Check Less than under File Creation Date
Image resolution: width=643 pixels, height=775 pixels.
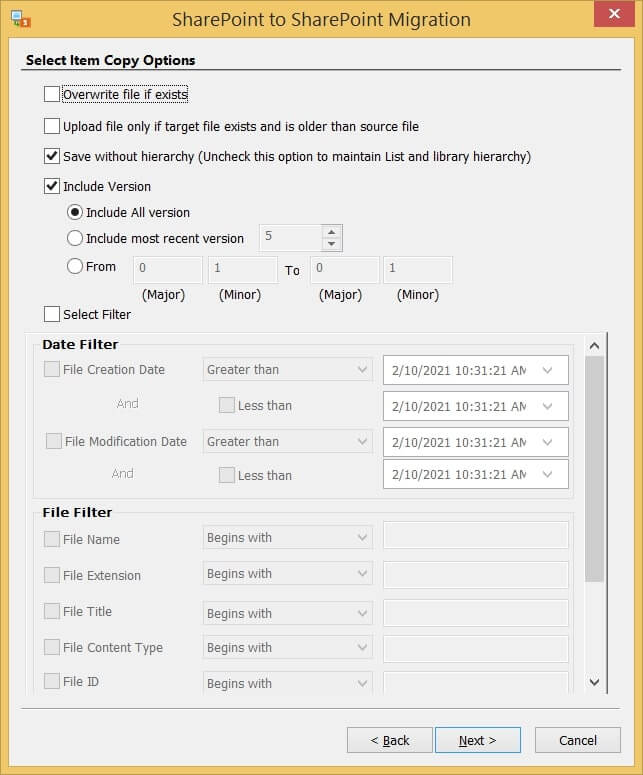pos(227,405)
